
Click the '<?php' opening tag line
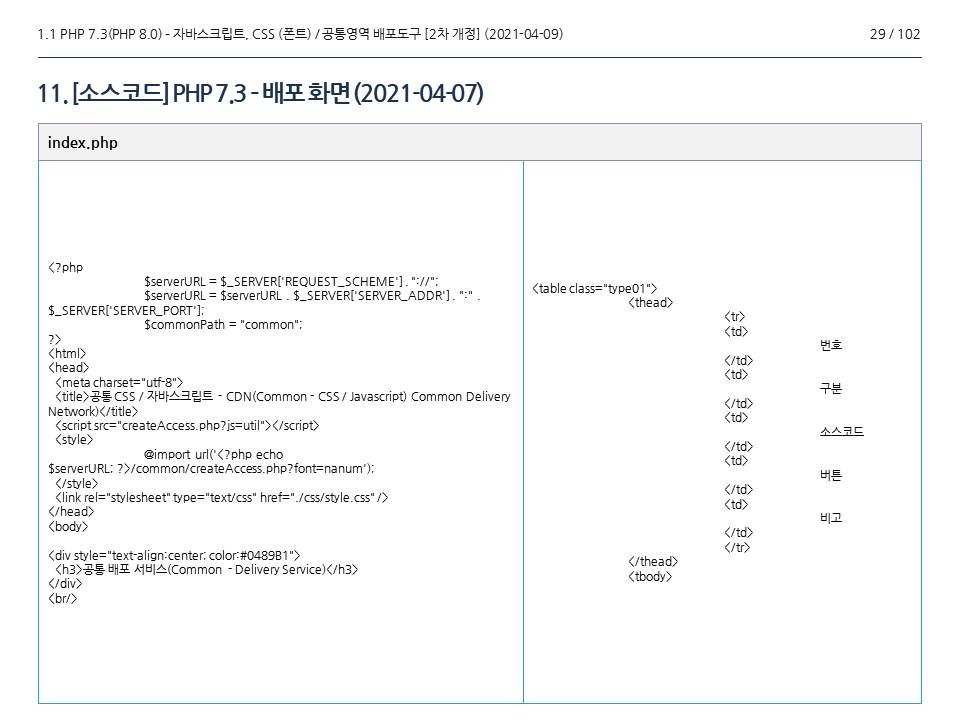pos(66,268)
